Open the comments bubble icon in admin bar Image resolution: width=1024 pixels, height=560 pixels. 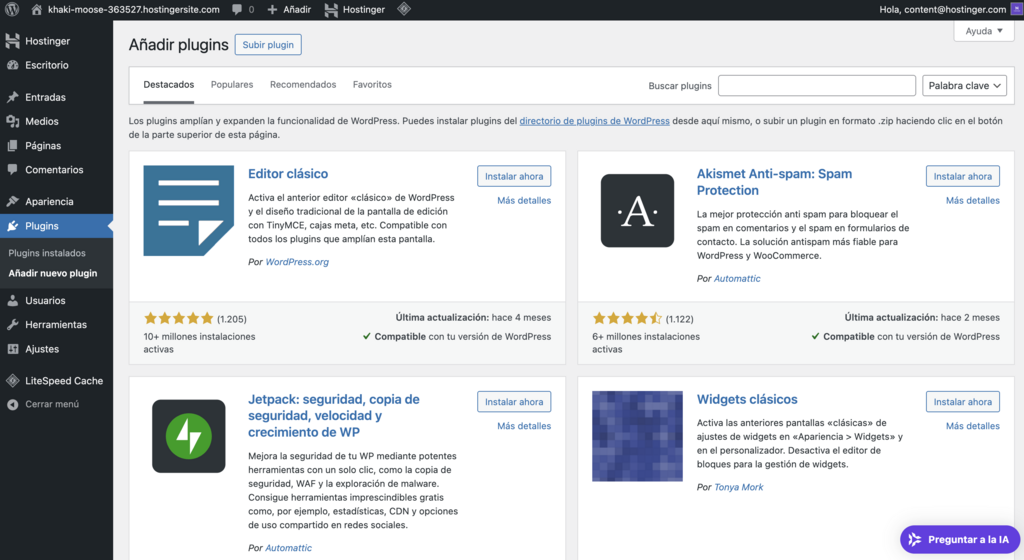[237, 9]
